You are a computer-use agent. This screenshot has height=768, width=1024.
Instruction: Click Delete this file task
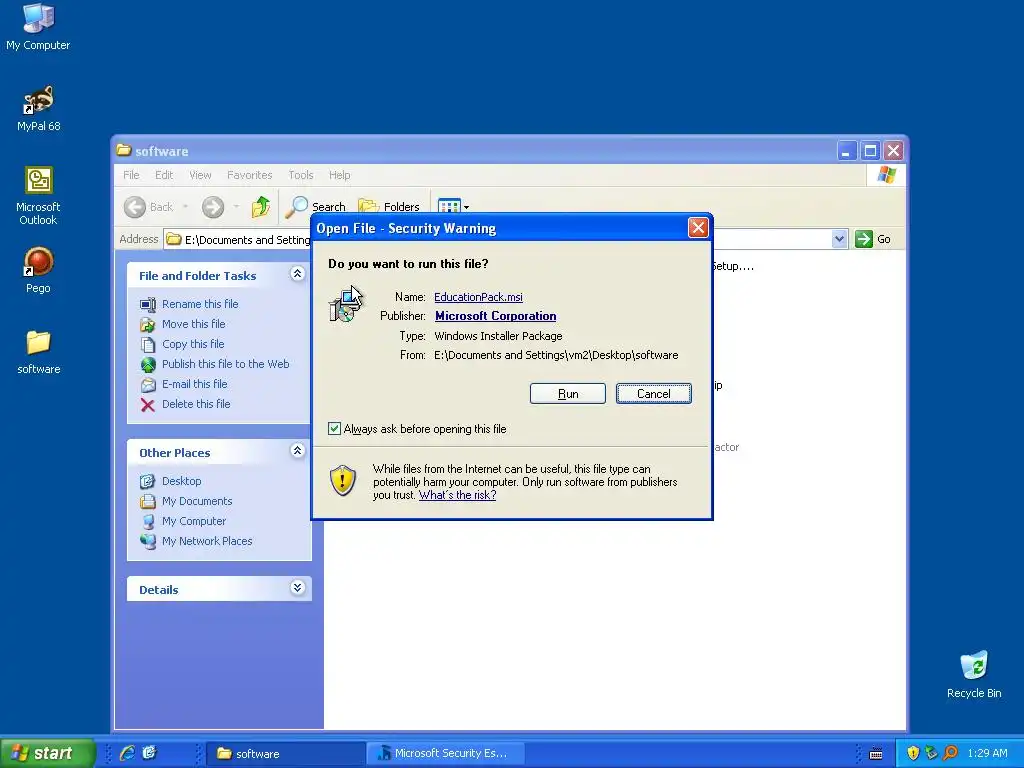196,404
